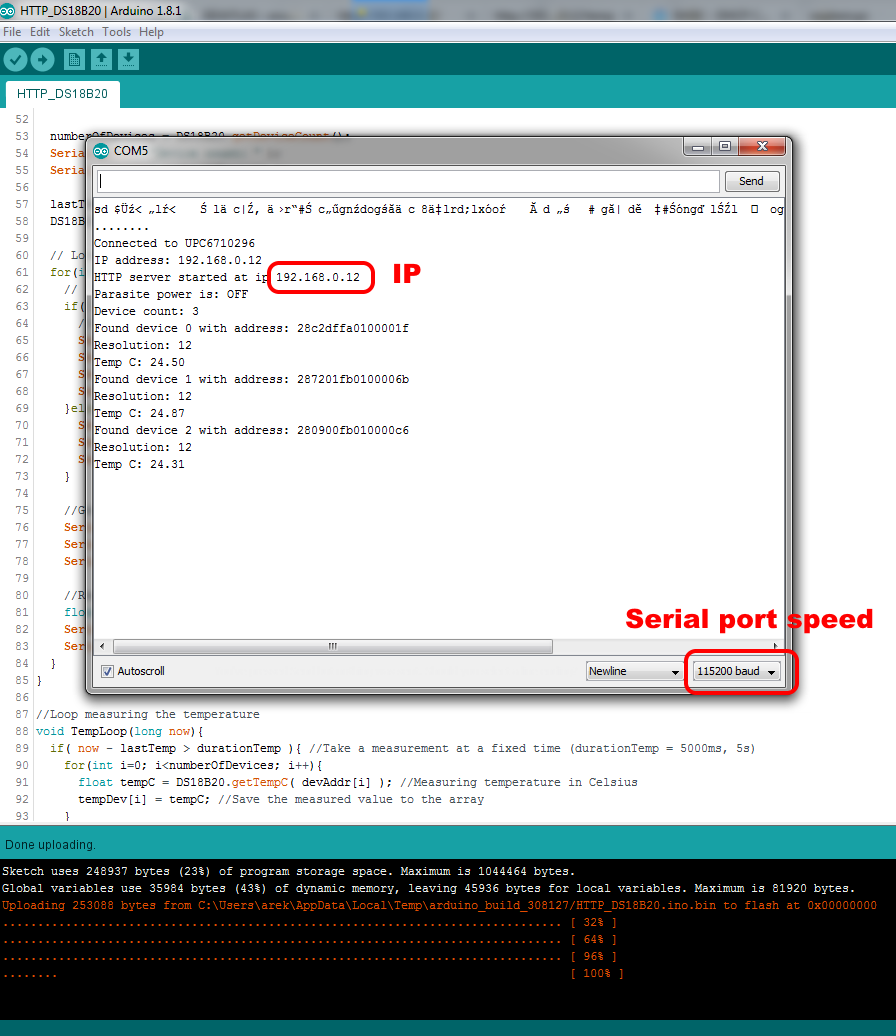
Task: Click the serial monitor horizontal scrollbar thumb
Action: 333,646
